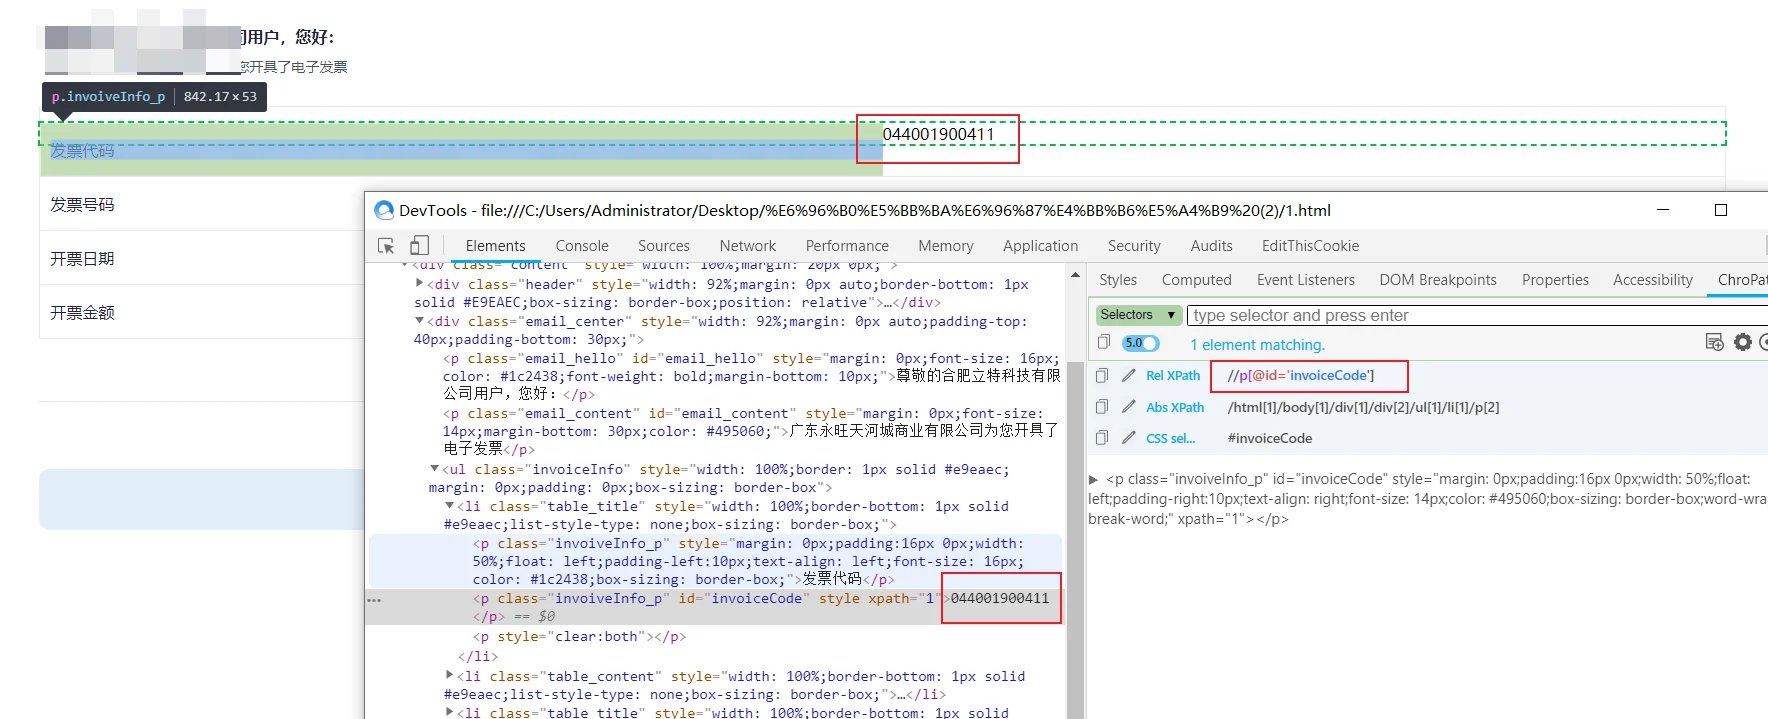Copy the CSS selector value icon
Image resolution: width=1768 pixels, height=719 pixels.
pos(1101,438)
